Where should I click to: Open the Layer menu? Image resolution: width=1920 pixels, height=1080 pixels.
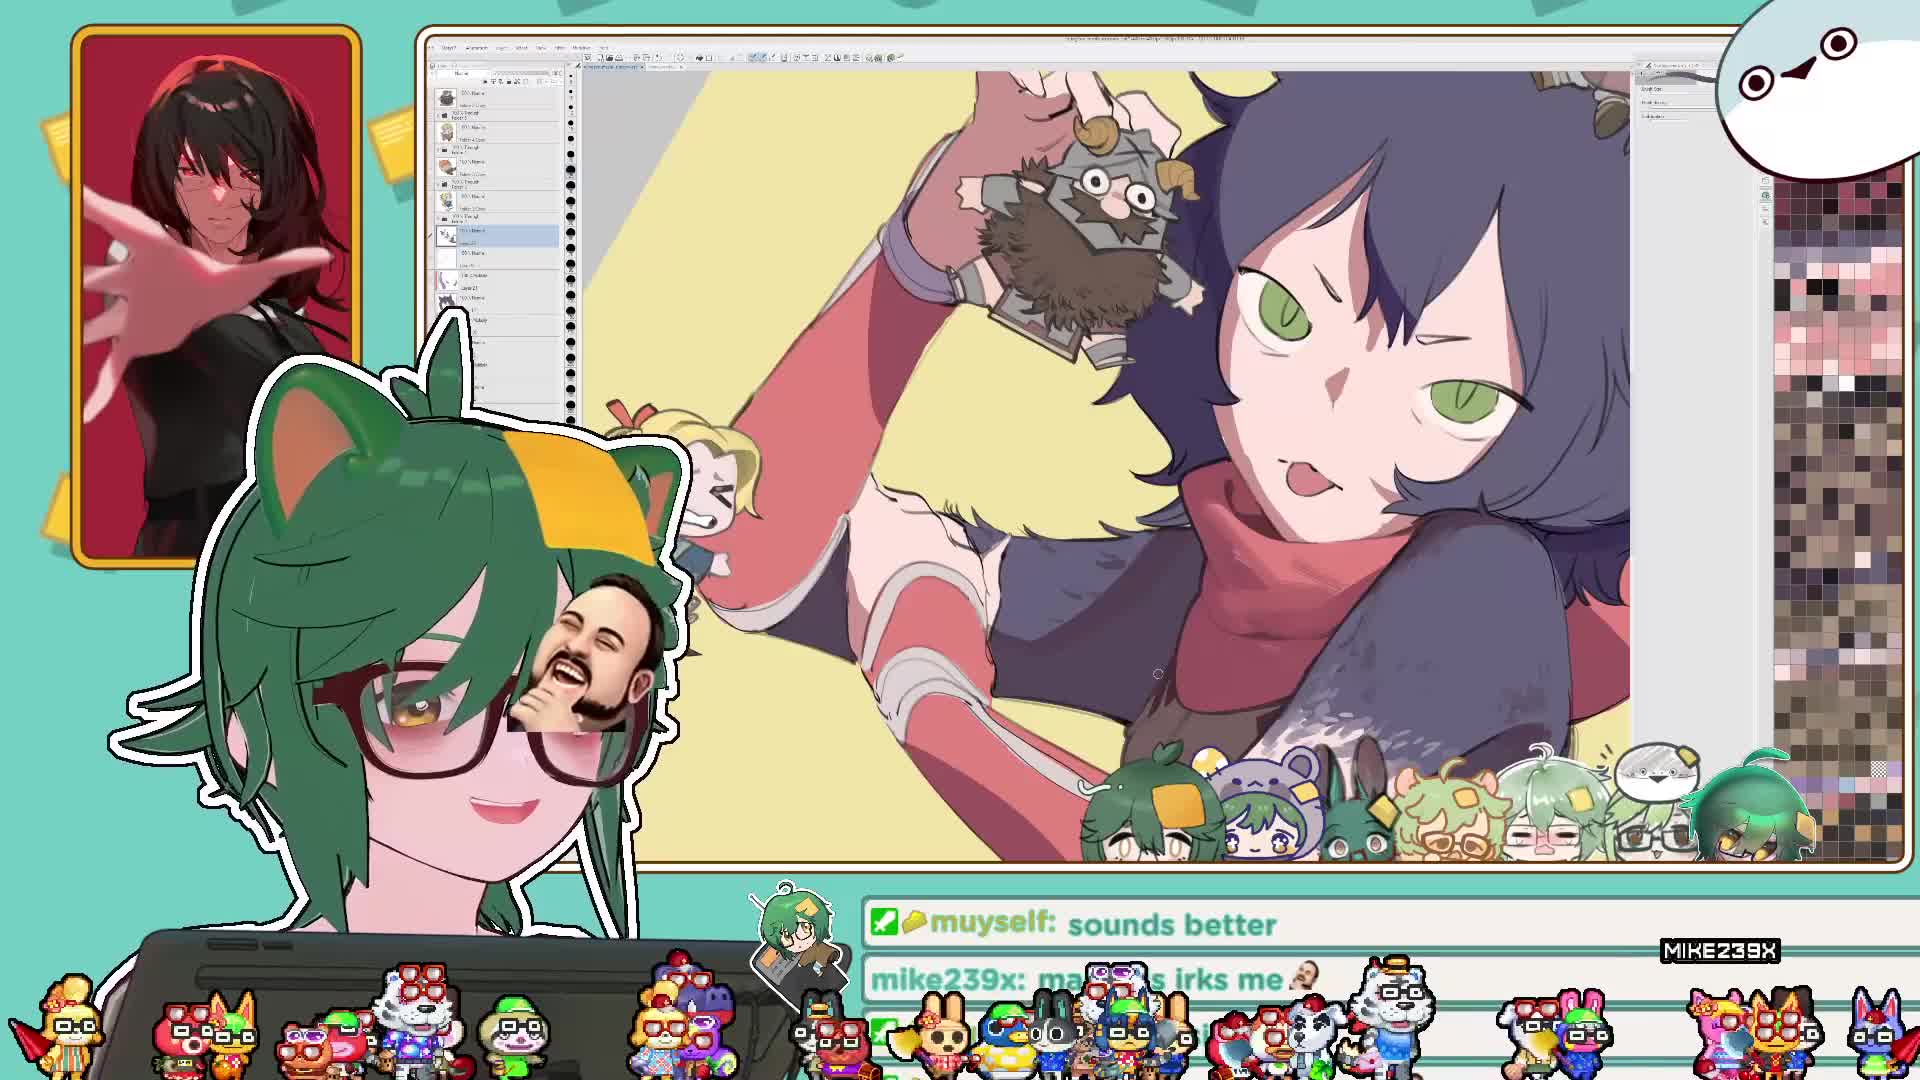pyautogui.click(x=501, y=47)
